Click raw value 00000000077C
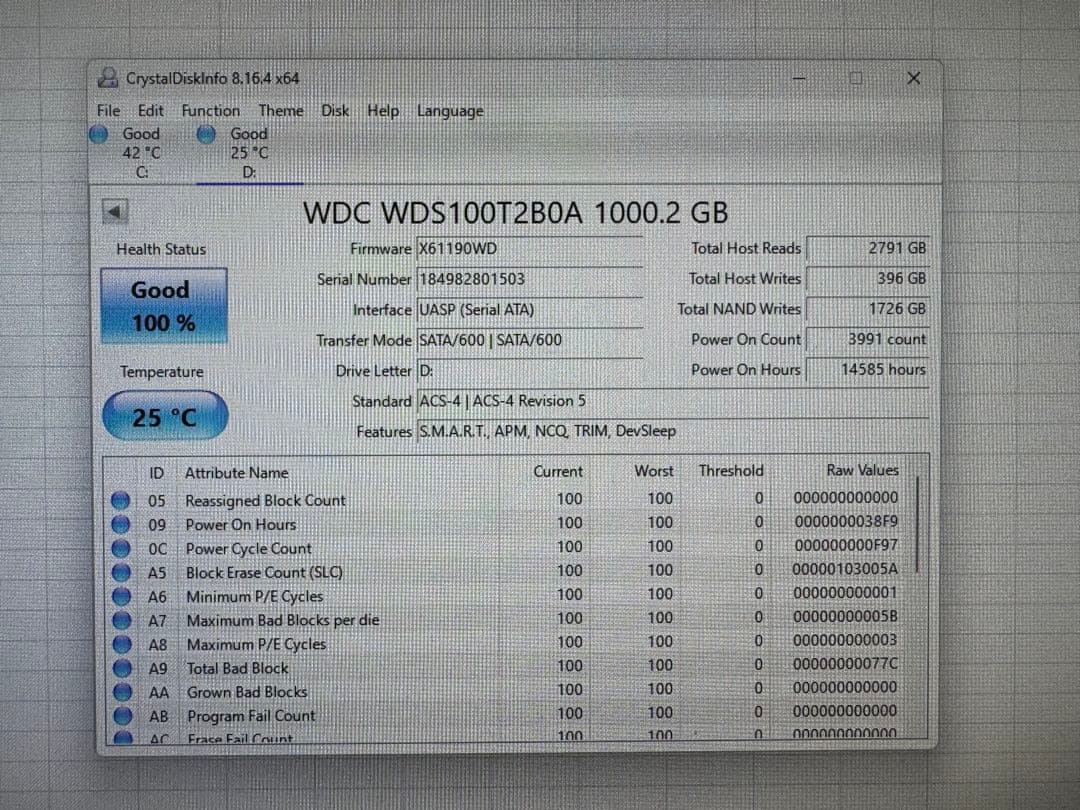 845,664
